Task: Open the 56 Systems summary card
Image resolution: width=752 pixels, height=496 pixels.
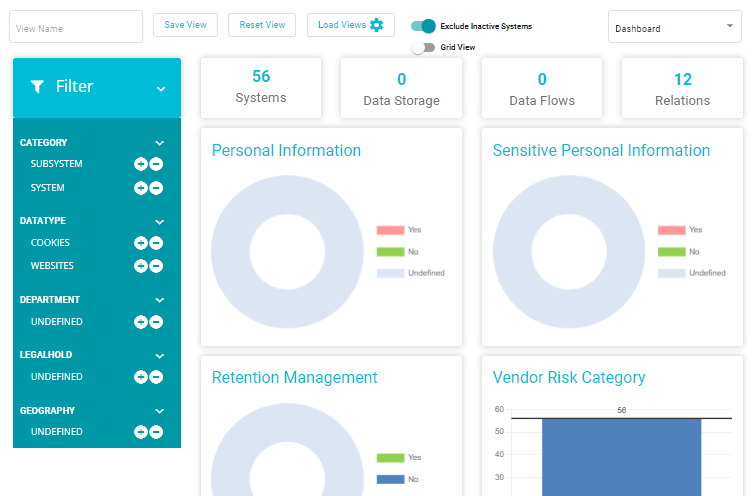Action: coord(261,88)
